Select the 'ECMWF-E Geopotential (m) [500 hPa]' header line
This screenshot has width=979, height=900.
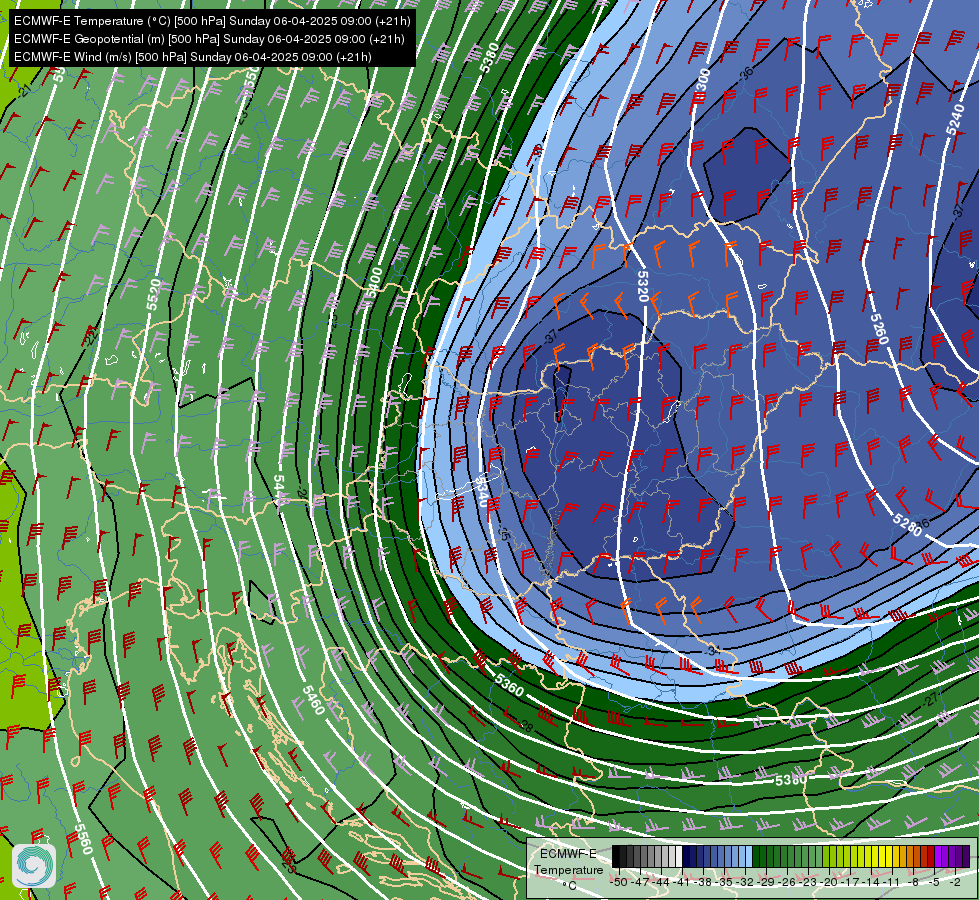(x=209, y=39)
